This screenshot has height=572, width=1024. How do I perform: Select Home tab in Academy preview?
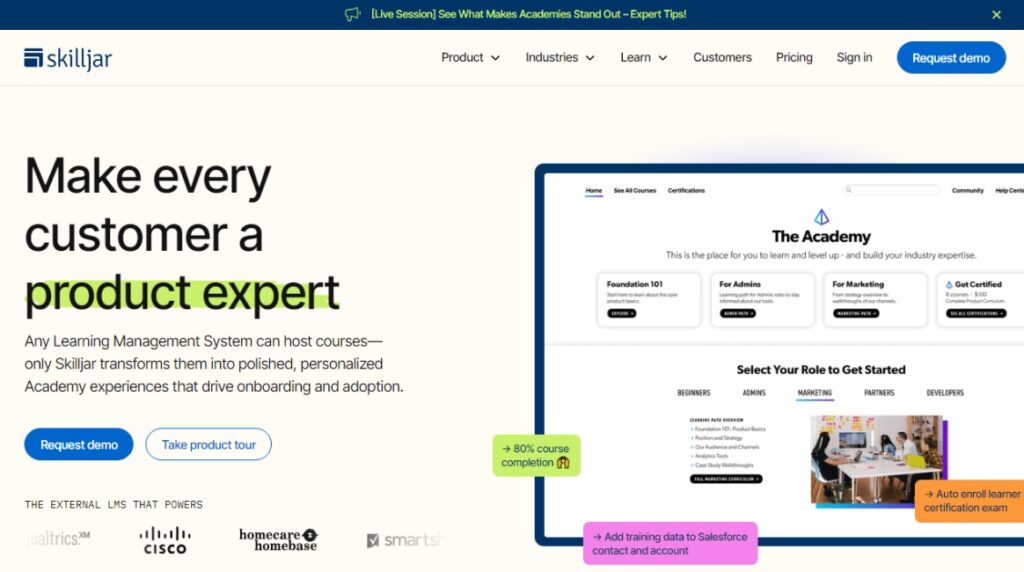594,191
